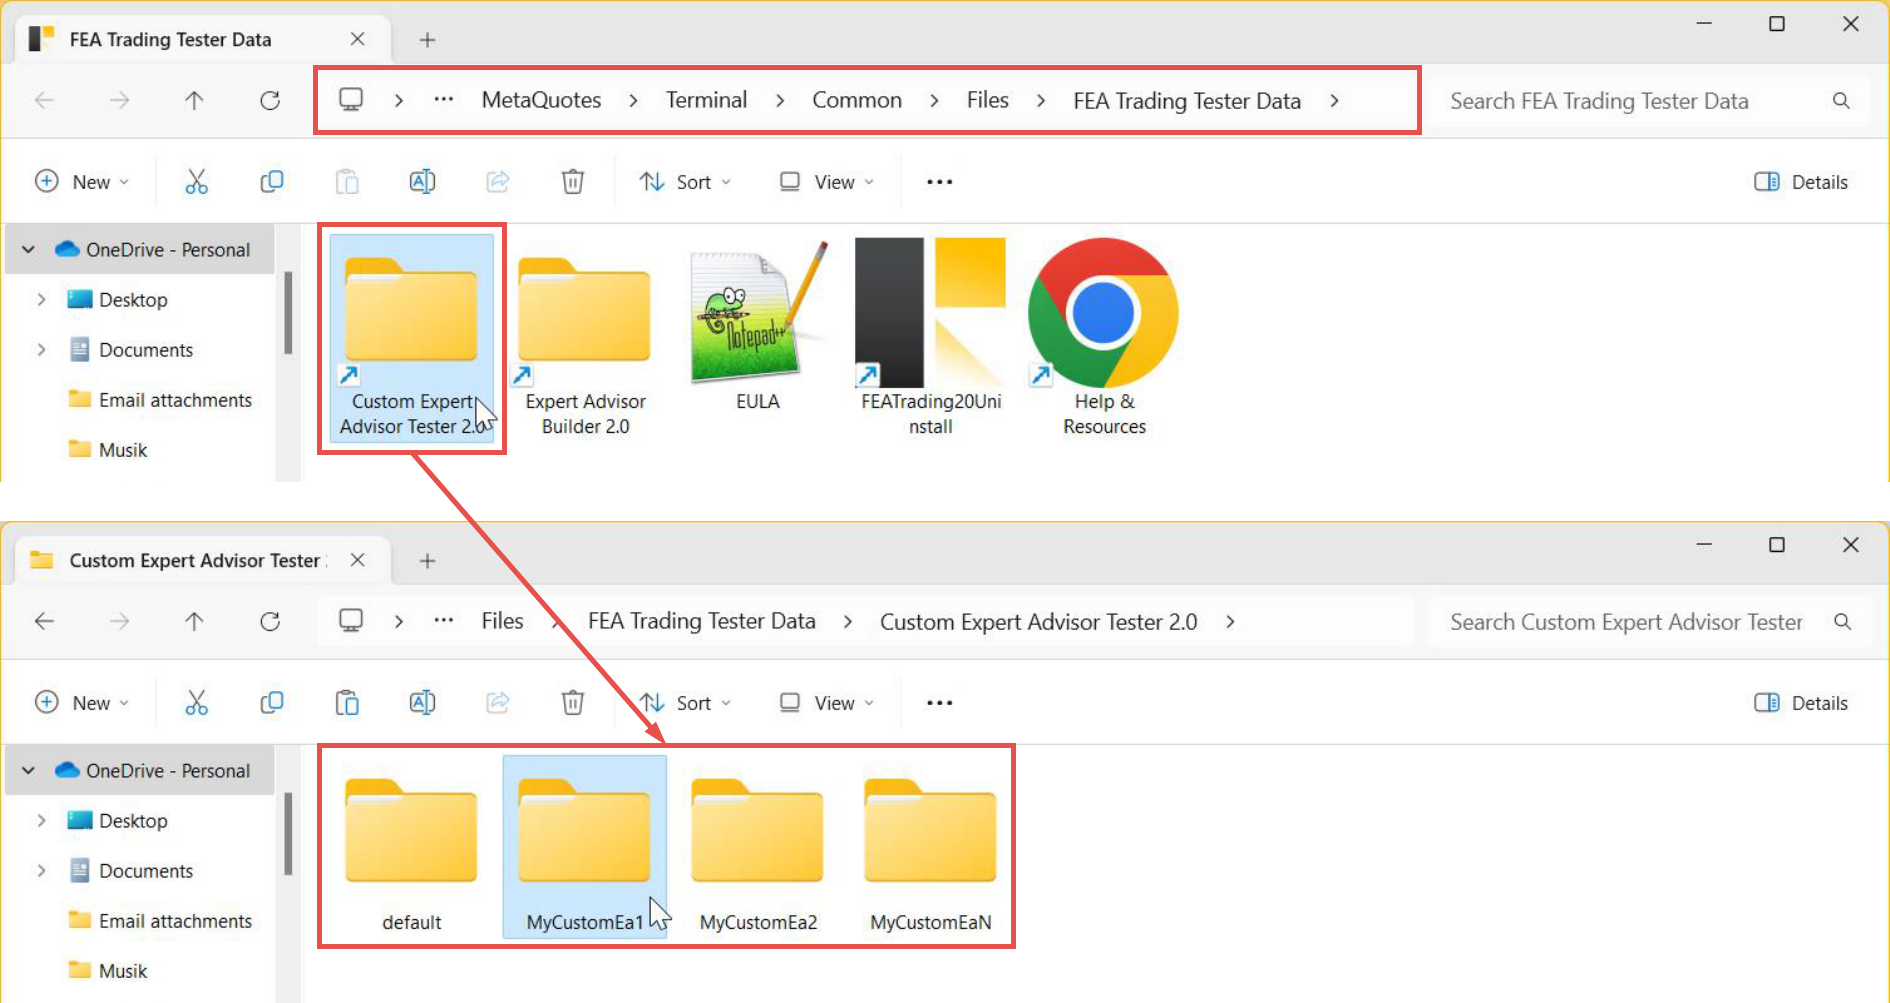The width and height of the screenshot is (1890, 1003).
Task: Click the PC icon in top address bar
Action: (351, 99)
